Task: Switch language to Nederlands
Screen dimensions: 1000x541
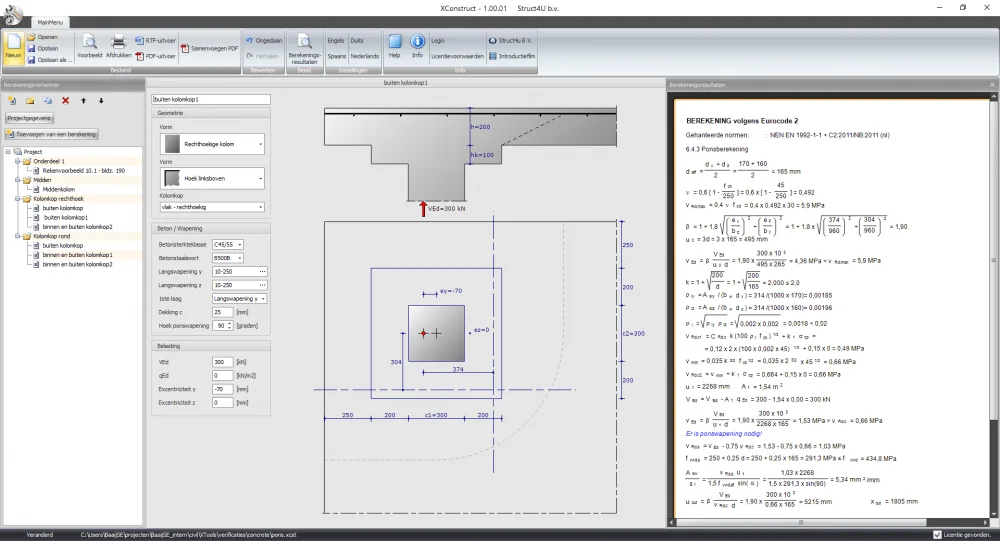Action: click(x=365, y=56)
